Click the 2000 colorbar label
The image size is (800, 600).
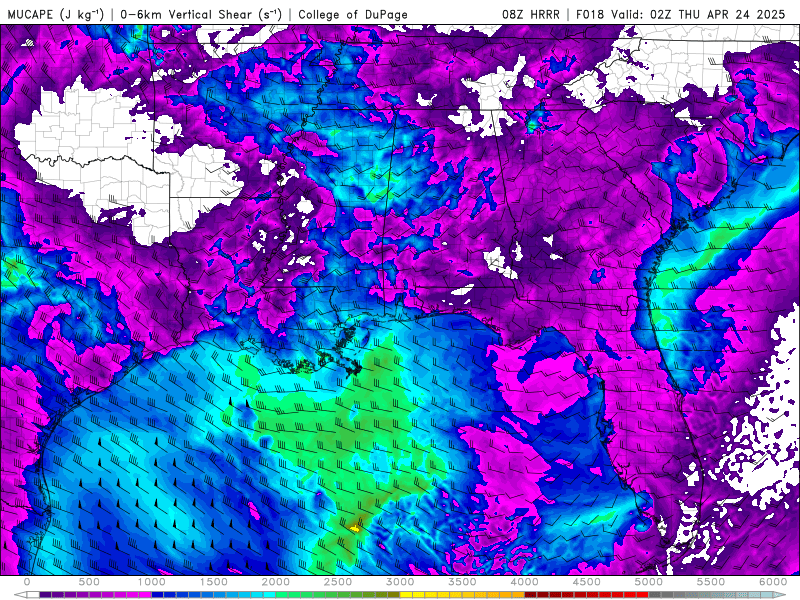(276, 582)
